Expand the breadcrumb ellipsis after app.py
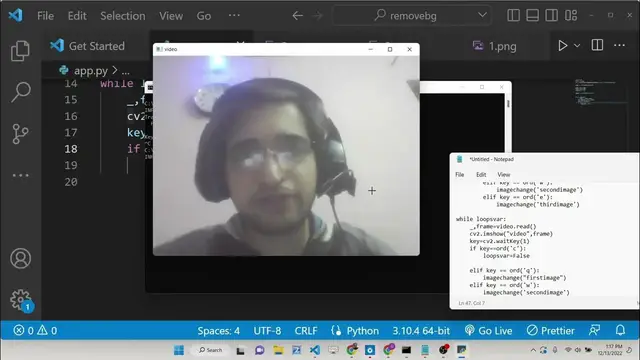This screenshot has height=360, width=640. pos(126,72)
